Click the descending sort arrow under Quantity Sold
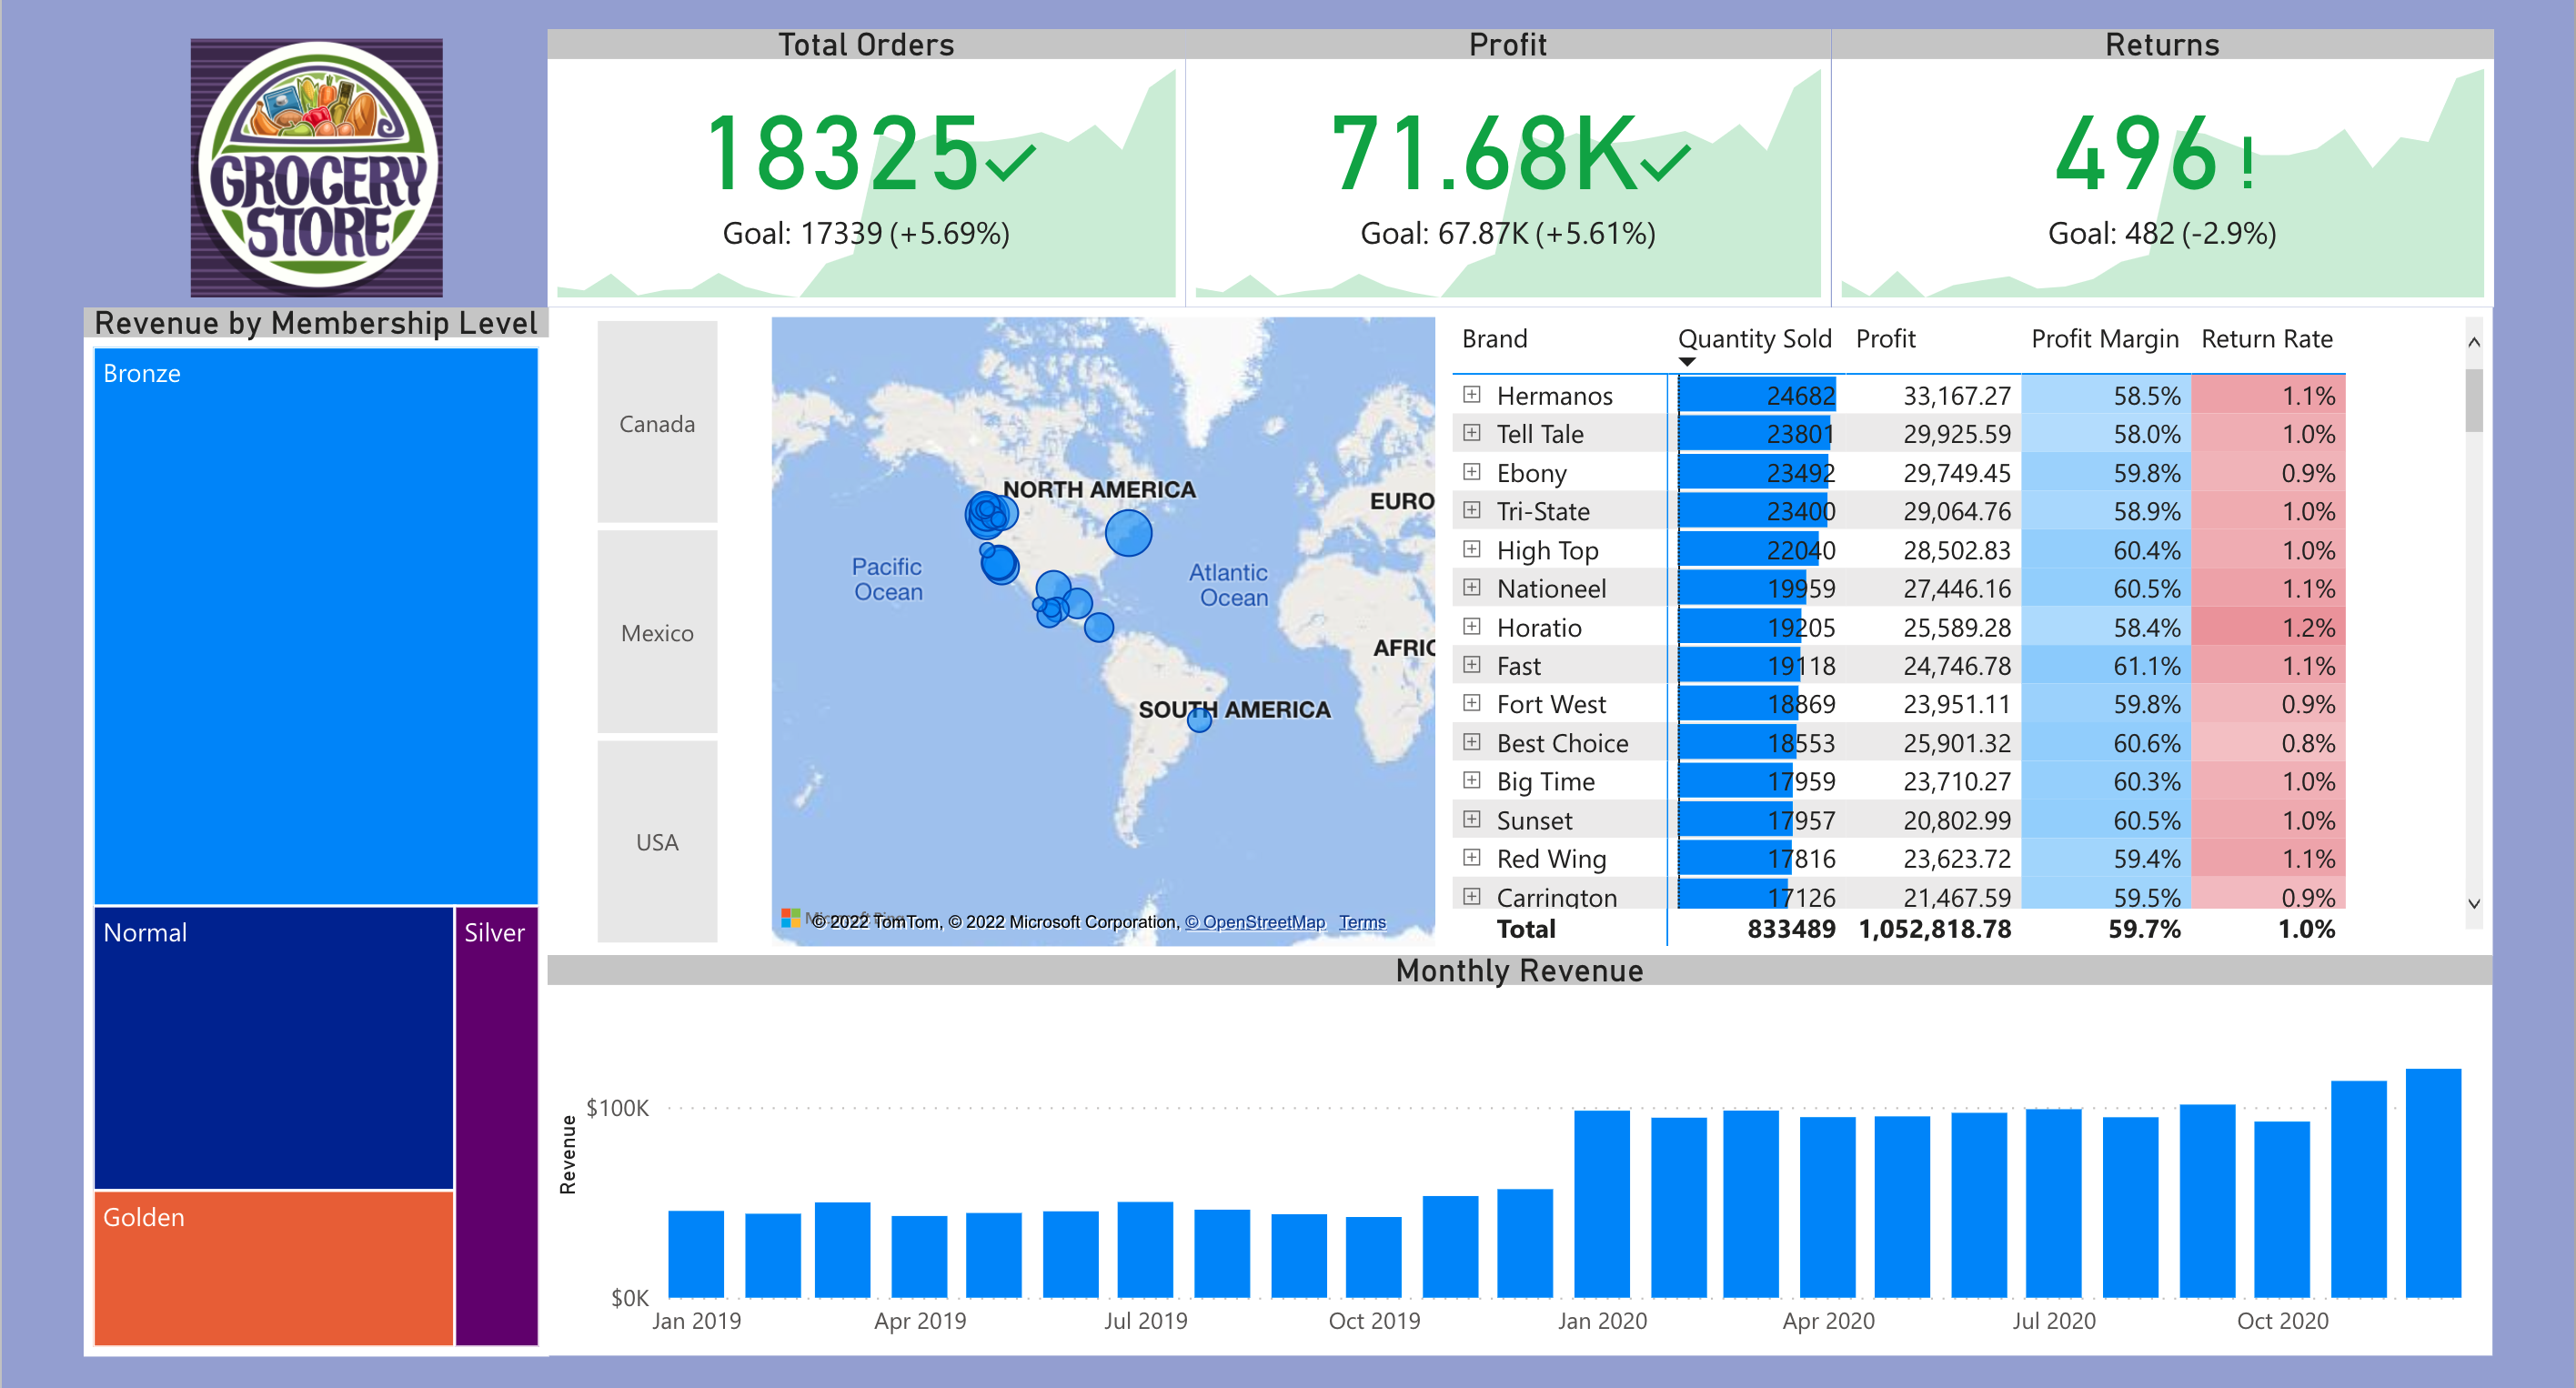 pos(1687,362)
